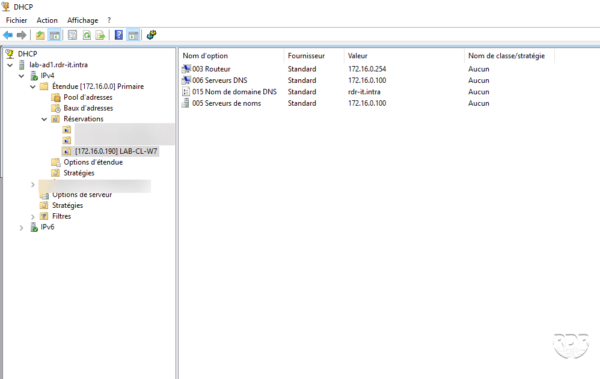
Task: Click the 005 Serveurs de noms icon
Action: 186,103
